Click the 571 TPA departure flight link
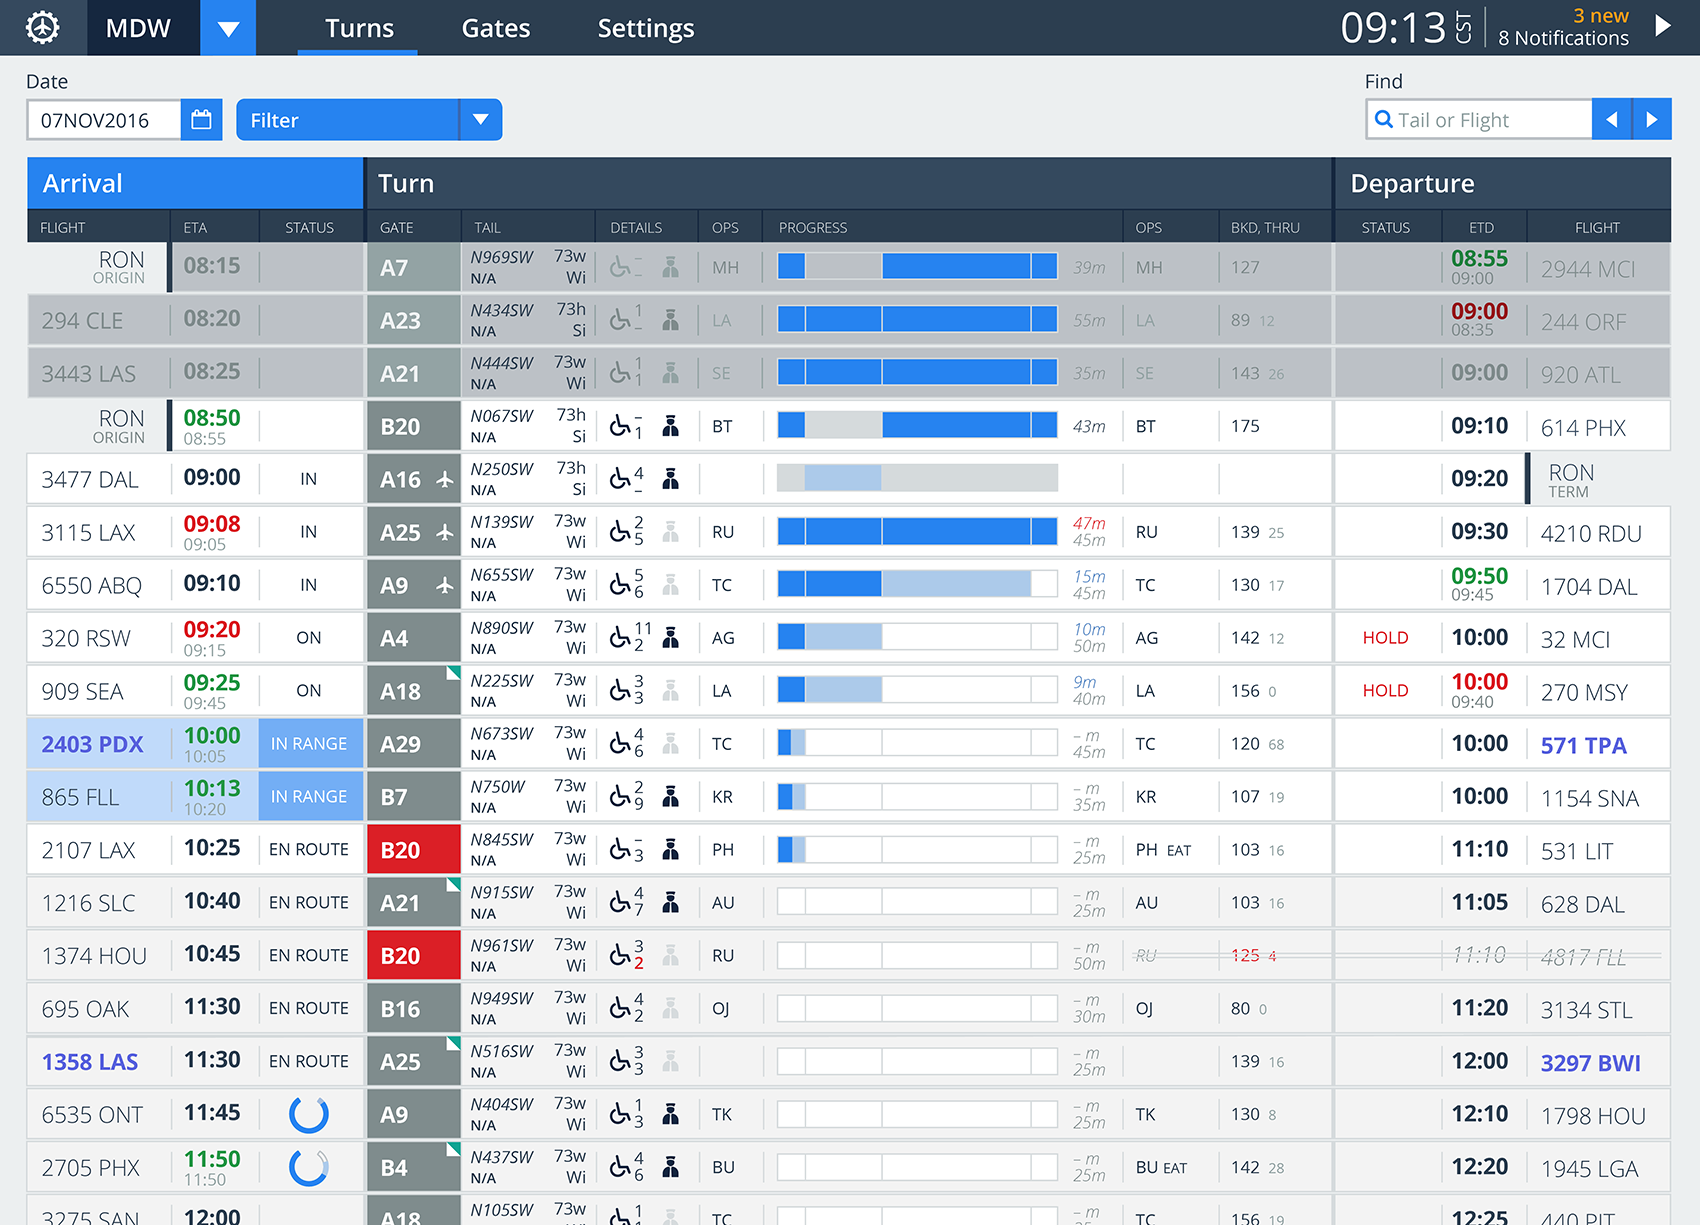 1584,745
